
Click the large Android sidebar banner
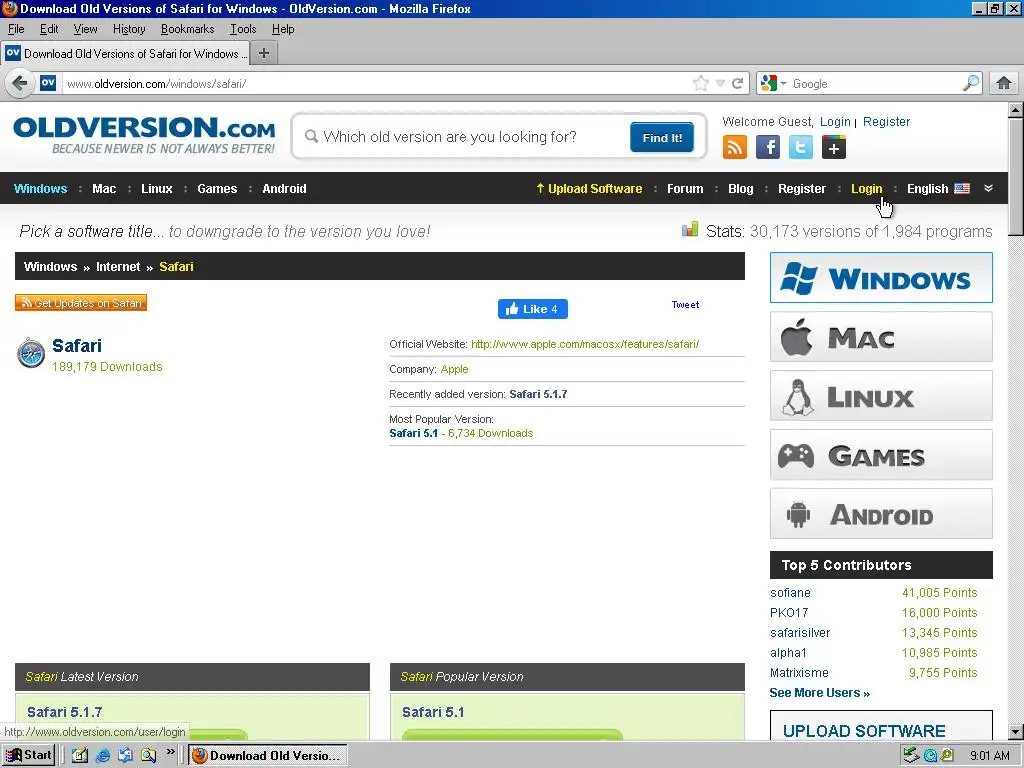coord(881,513)
